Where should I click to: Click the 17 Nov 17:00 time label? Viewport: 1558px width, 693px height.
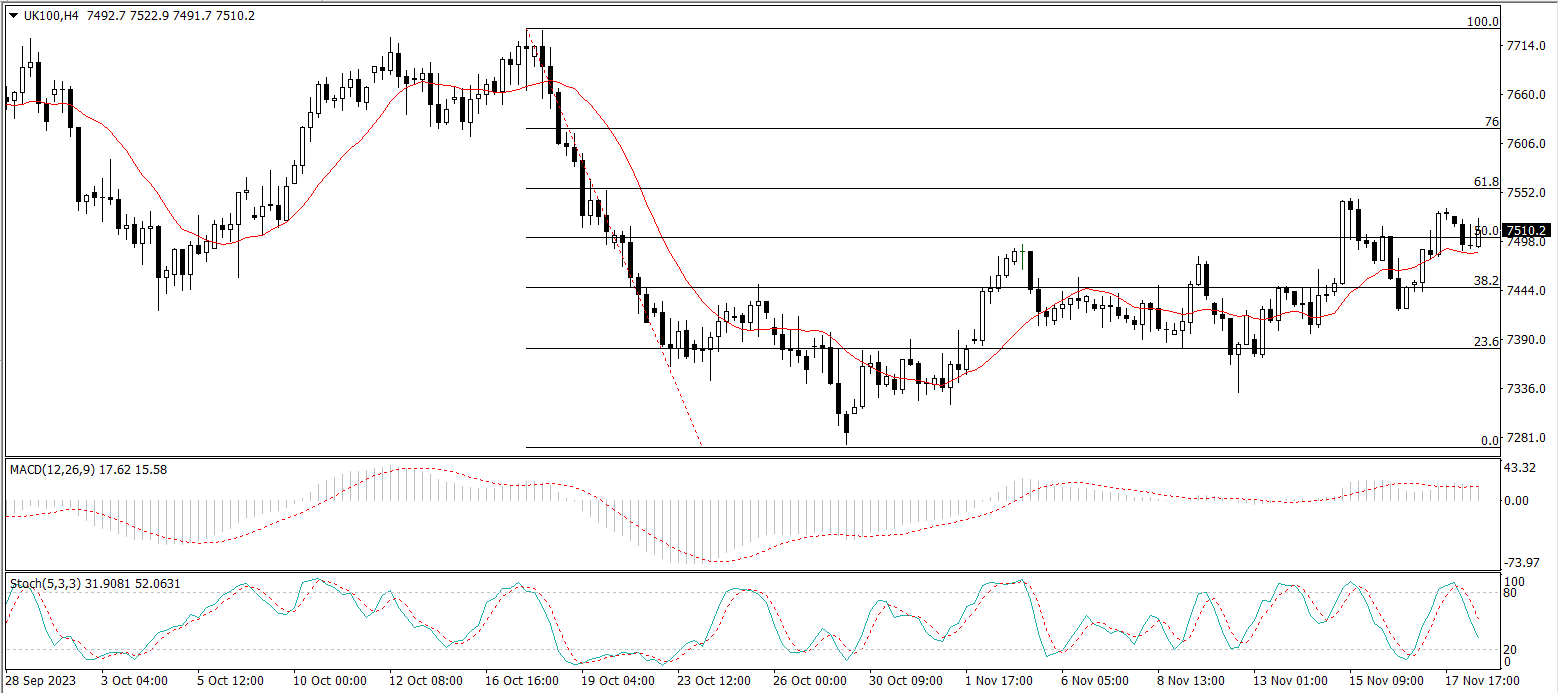(1484, 681)
